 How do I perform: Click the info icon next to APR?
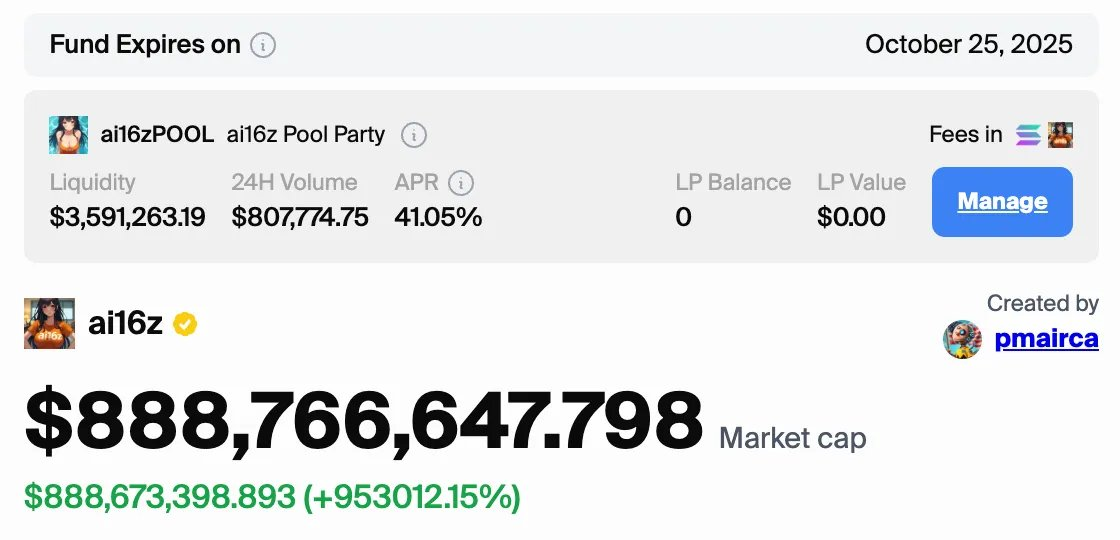click(461, 183)
